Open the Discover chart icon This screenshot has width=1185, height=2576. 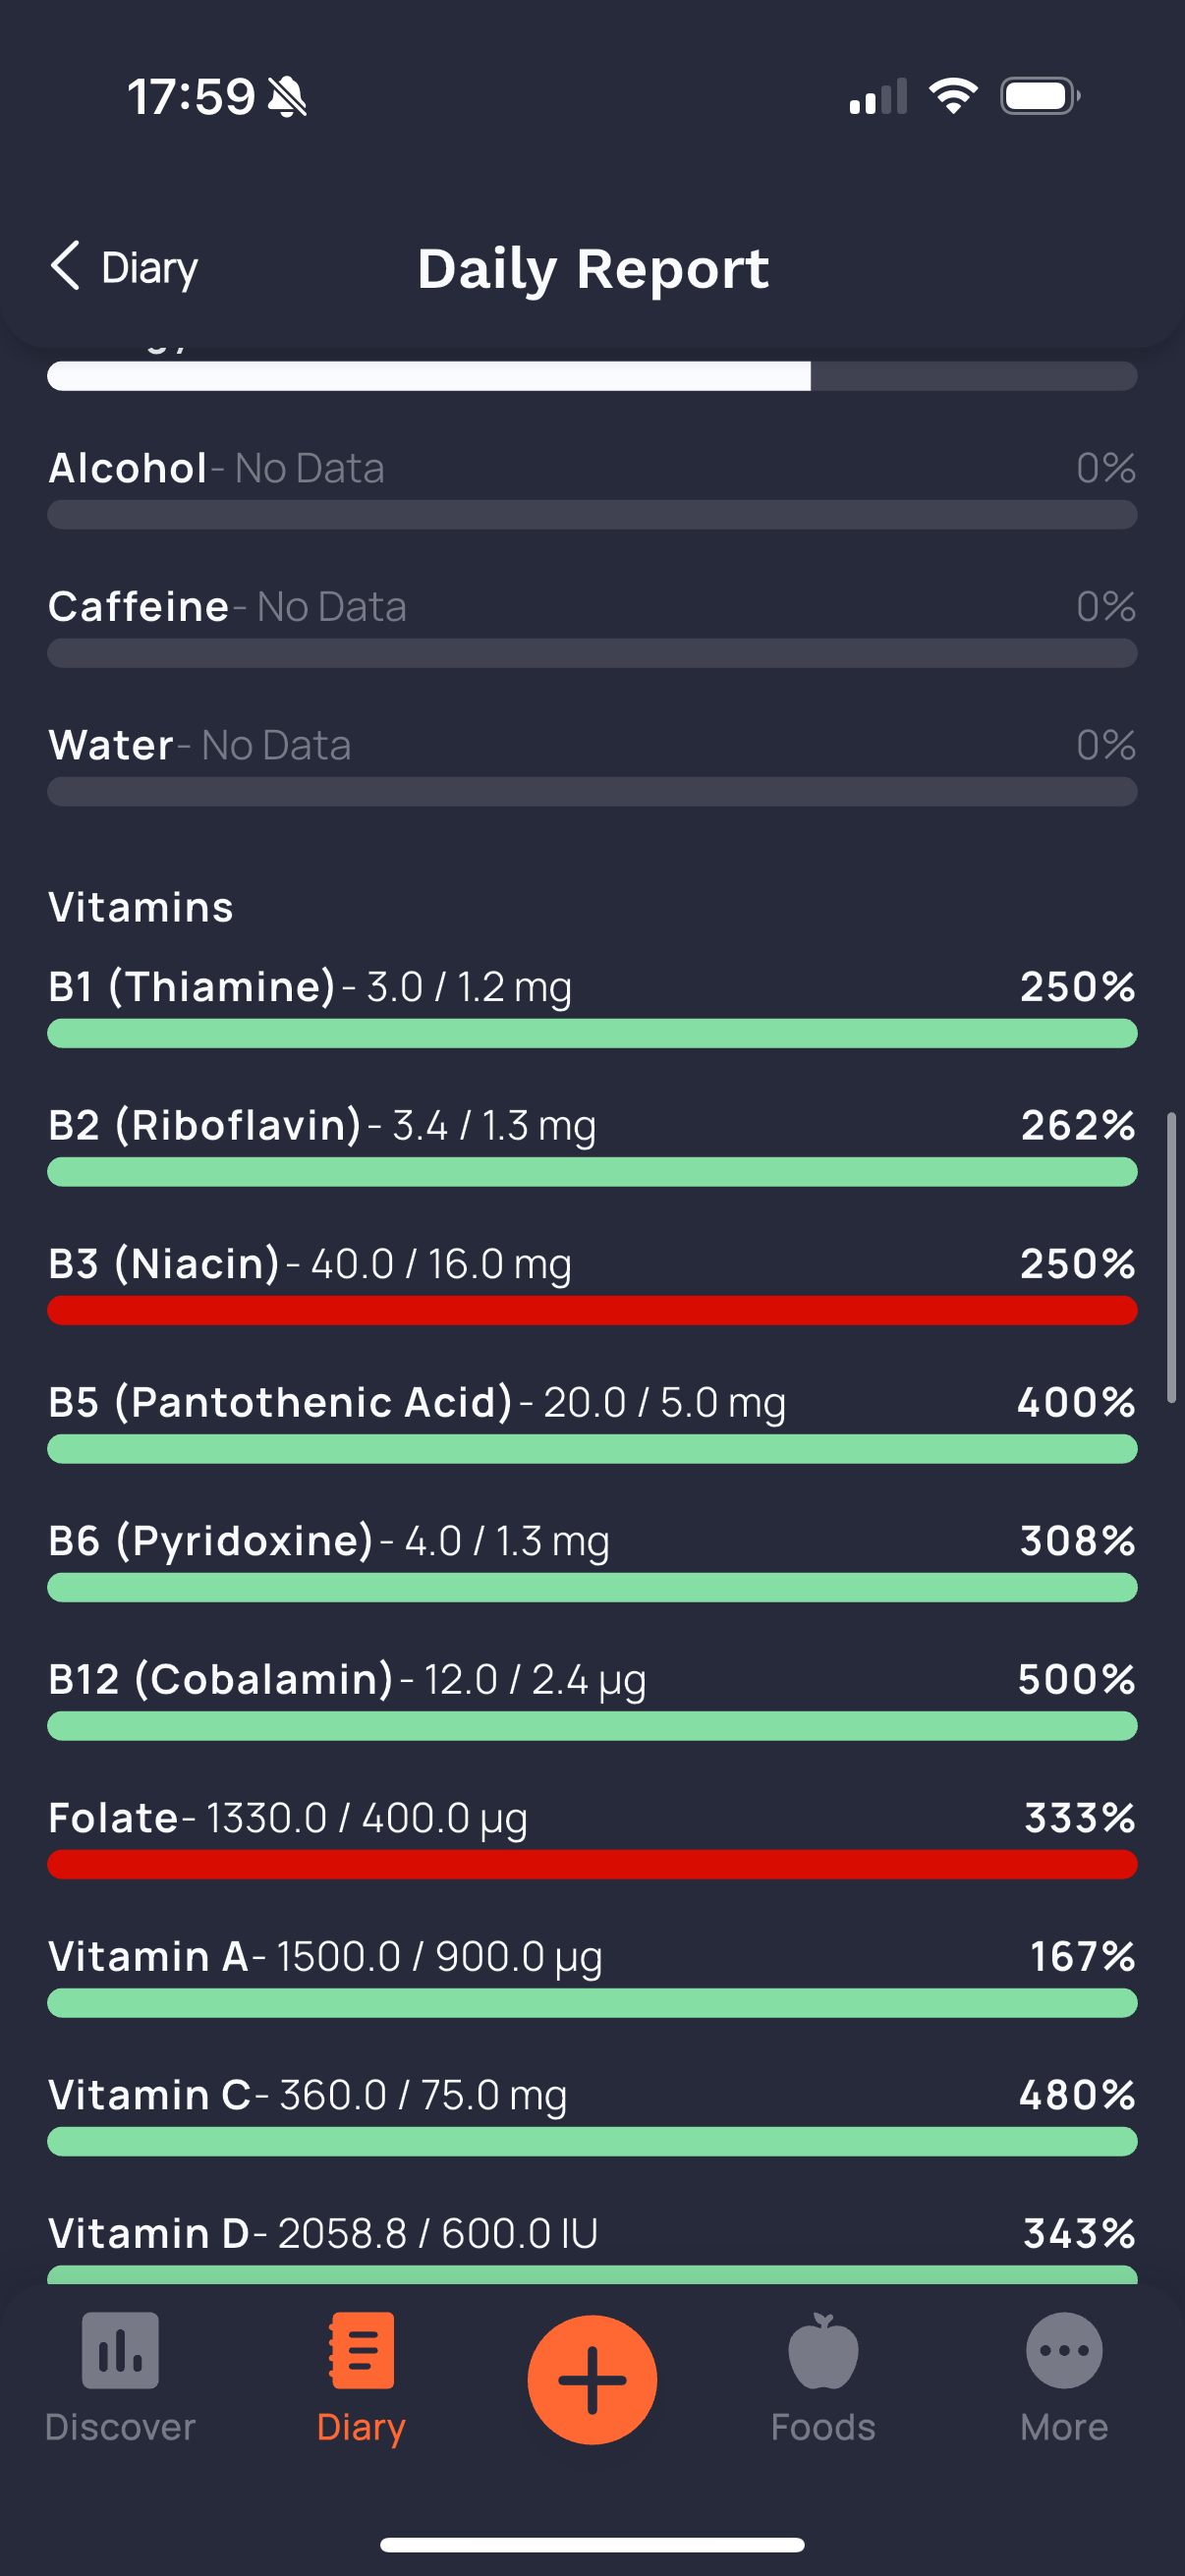coord(120,2350)
